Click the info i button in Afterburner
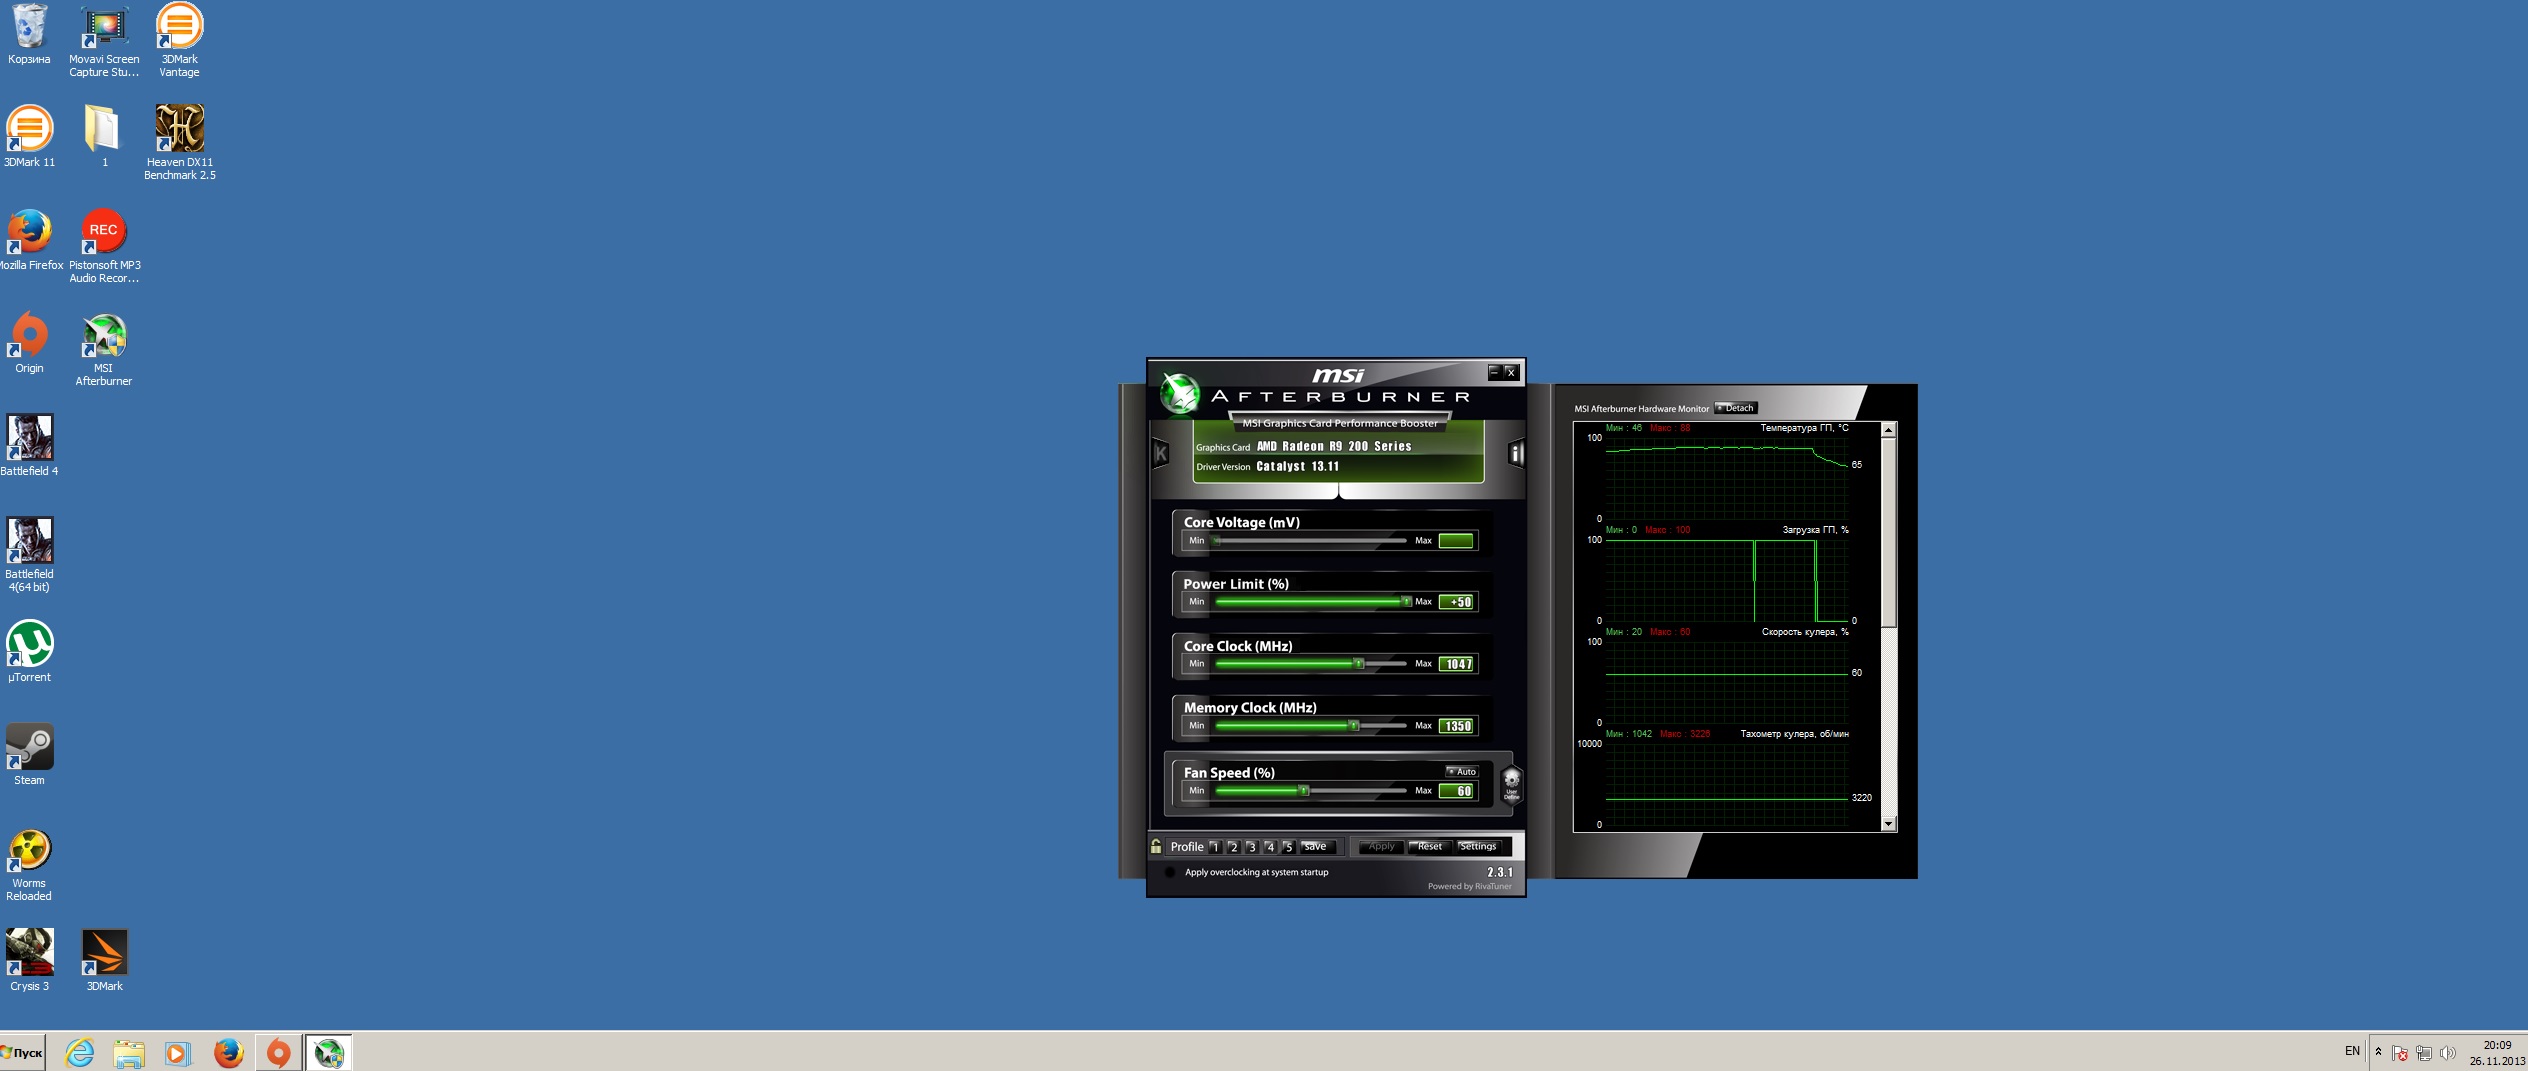The width and height of the screenshot is (2528, 1071). tap(1516, 454)
